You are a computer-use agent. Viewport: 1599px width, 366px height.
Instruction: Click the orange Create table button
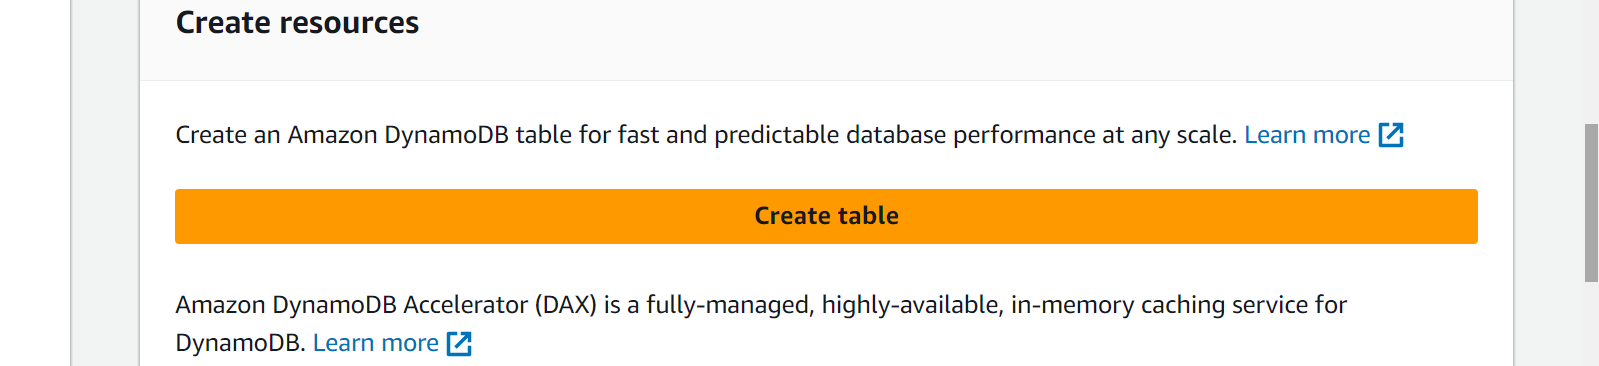[826, 216]
